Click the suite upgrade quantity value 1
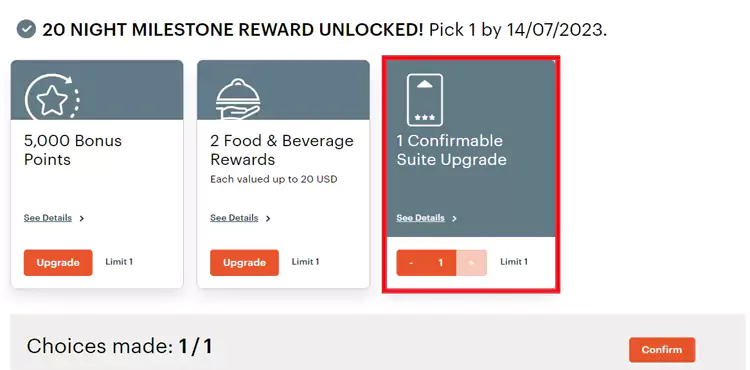 [441, 262]
